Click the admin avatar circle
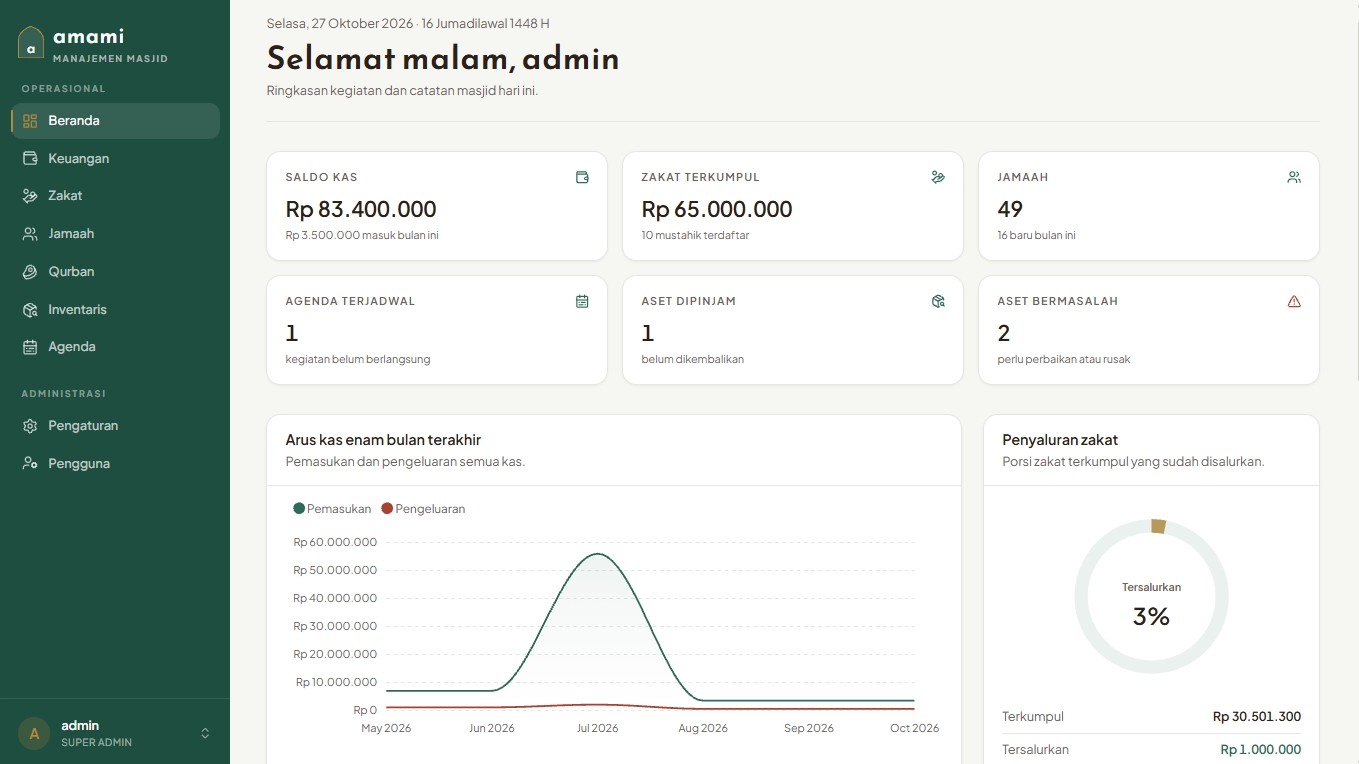This screenshot has width=1359, height=764. (34, 733)
